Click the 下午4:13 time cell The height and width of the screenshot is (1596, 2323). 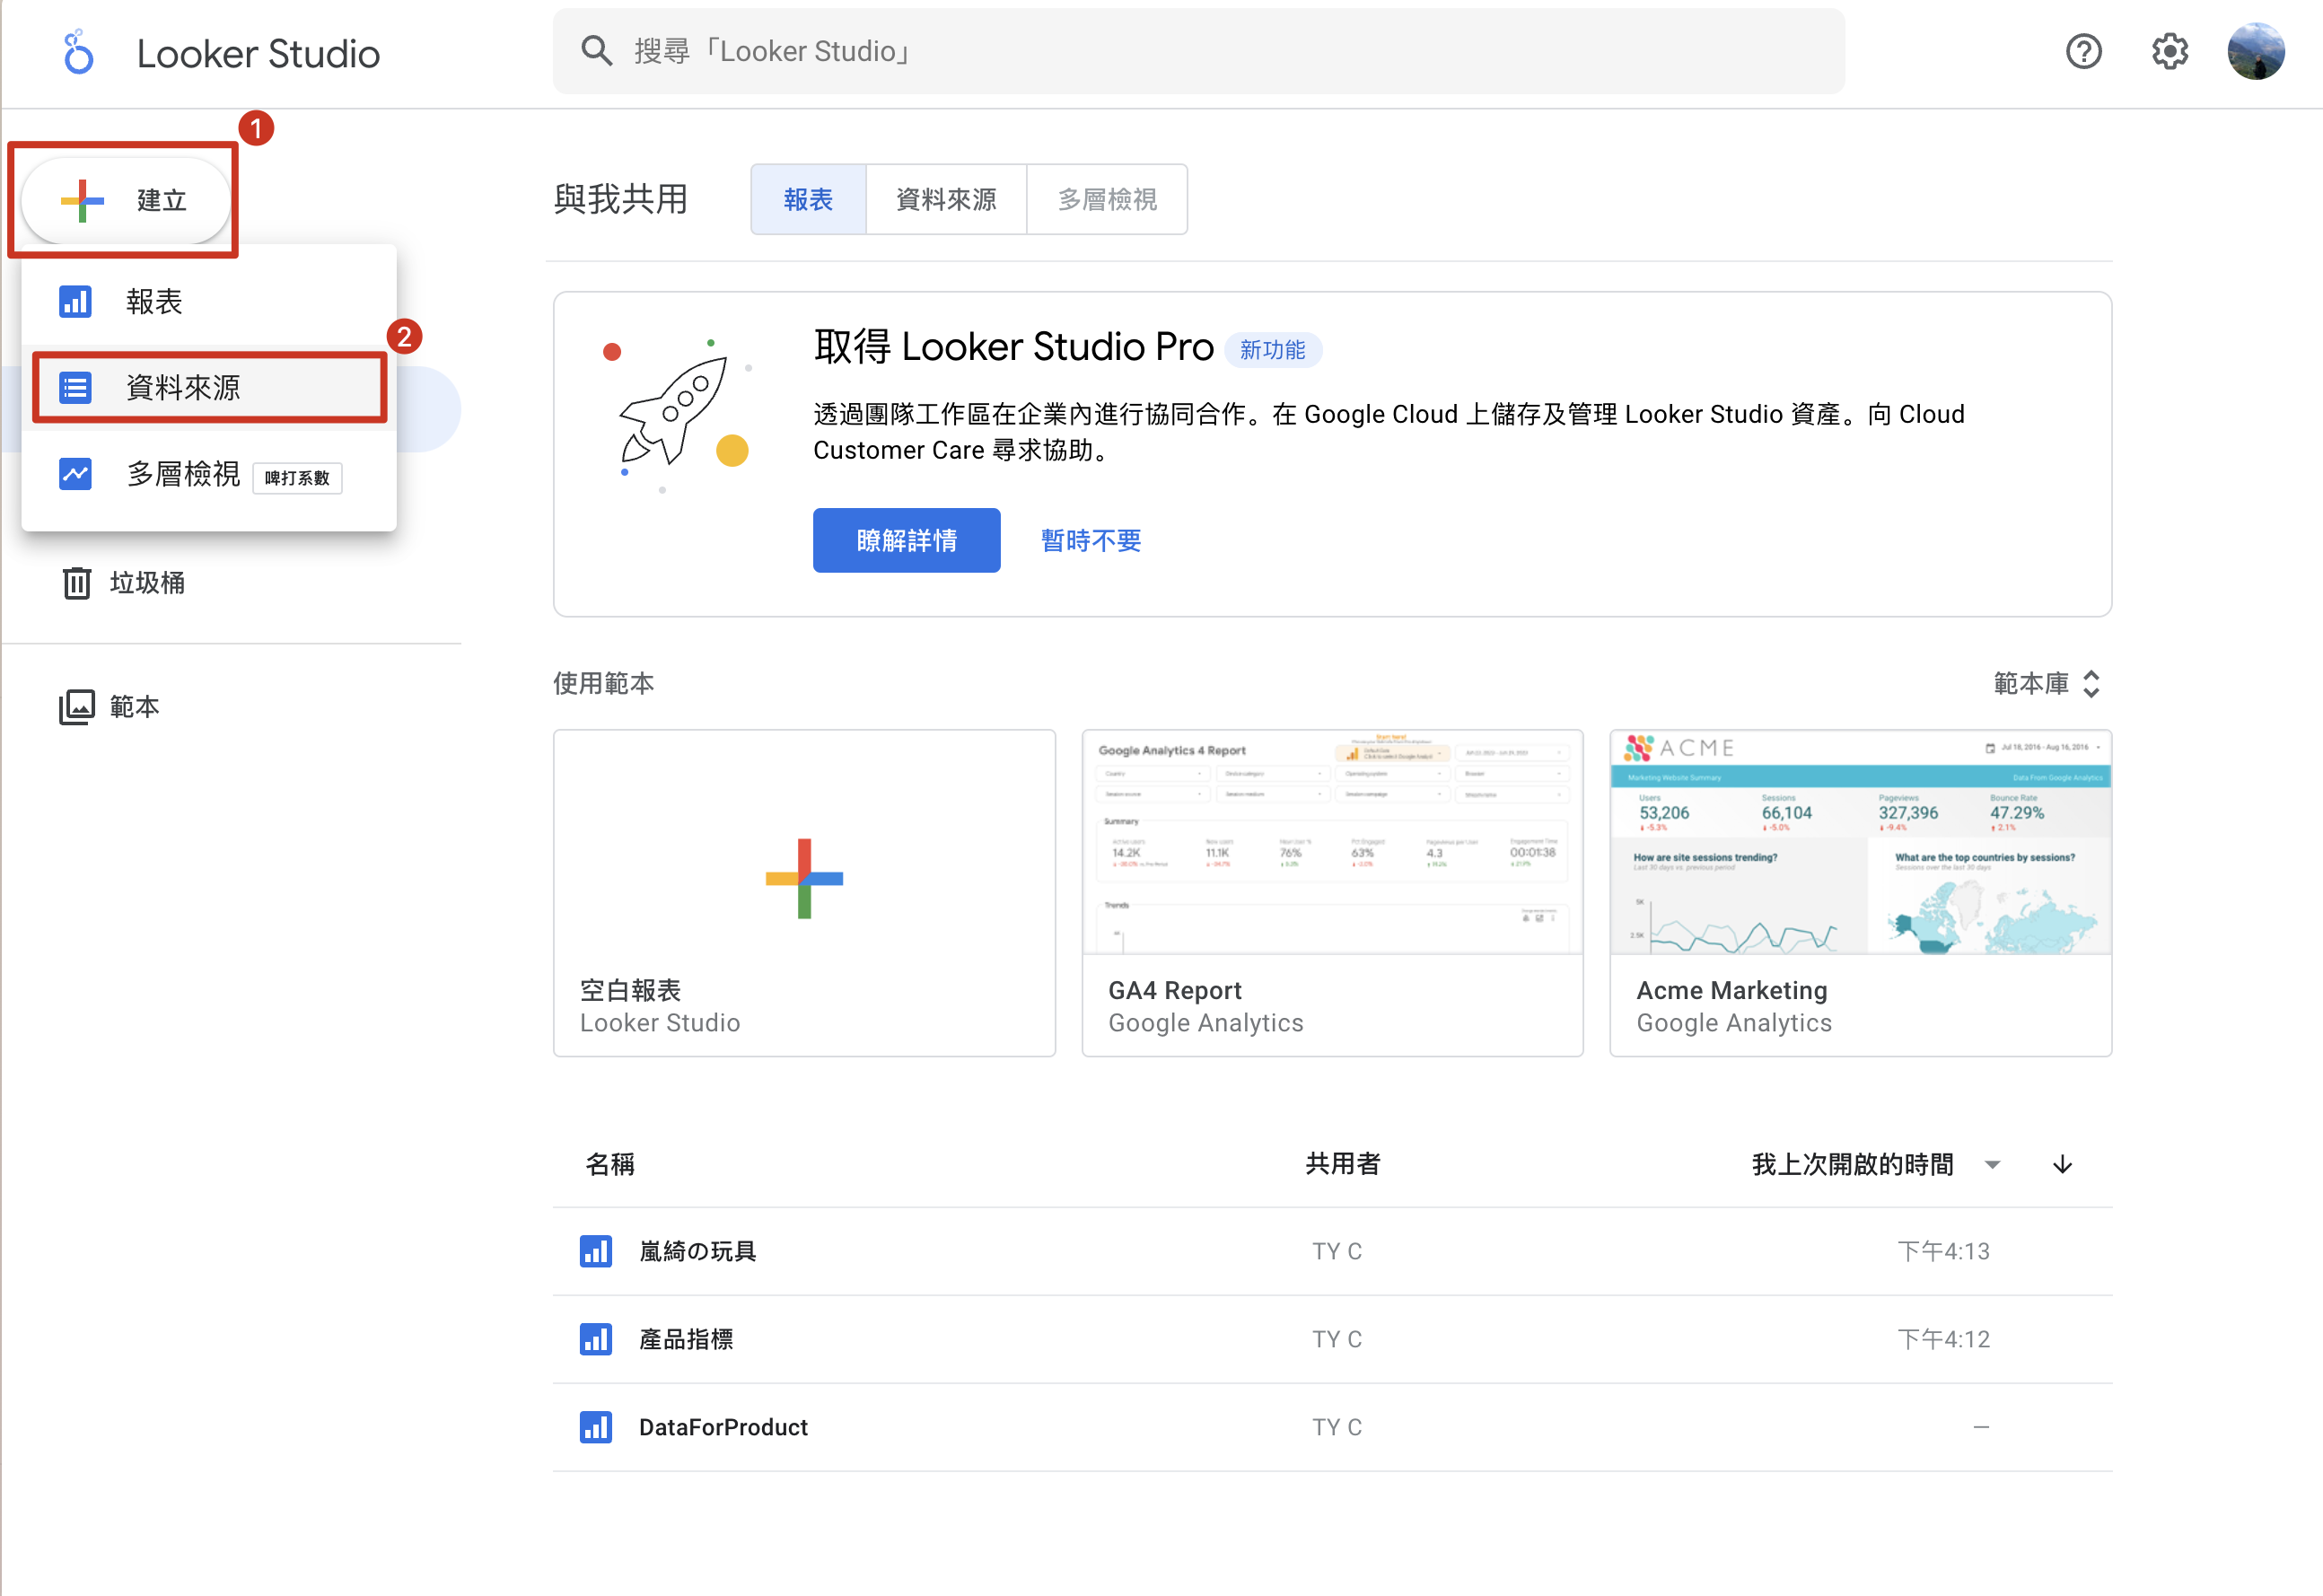1943,1251
